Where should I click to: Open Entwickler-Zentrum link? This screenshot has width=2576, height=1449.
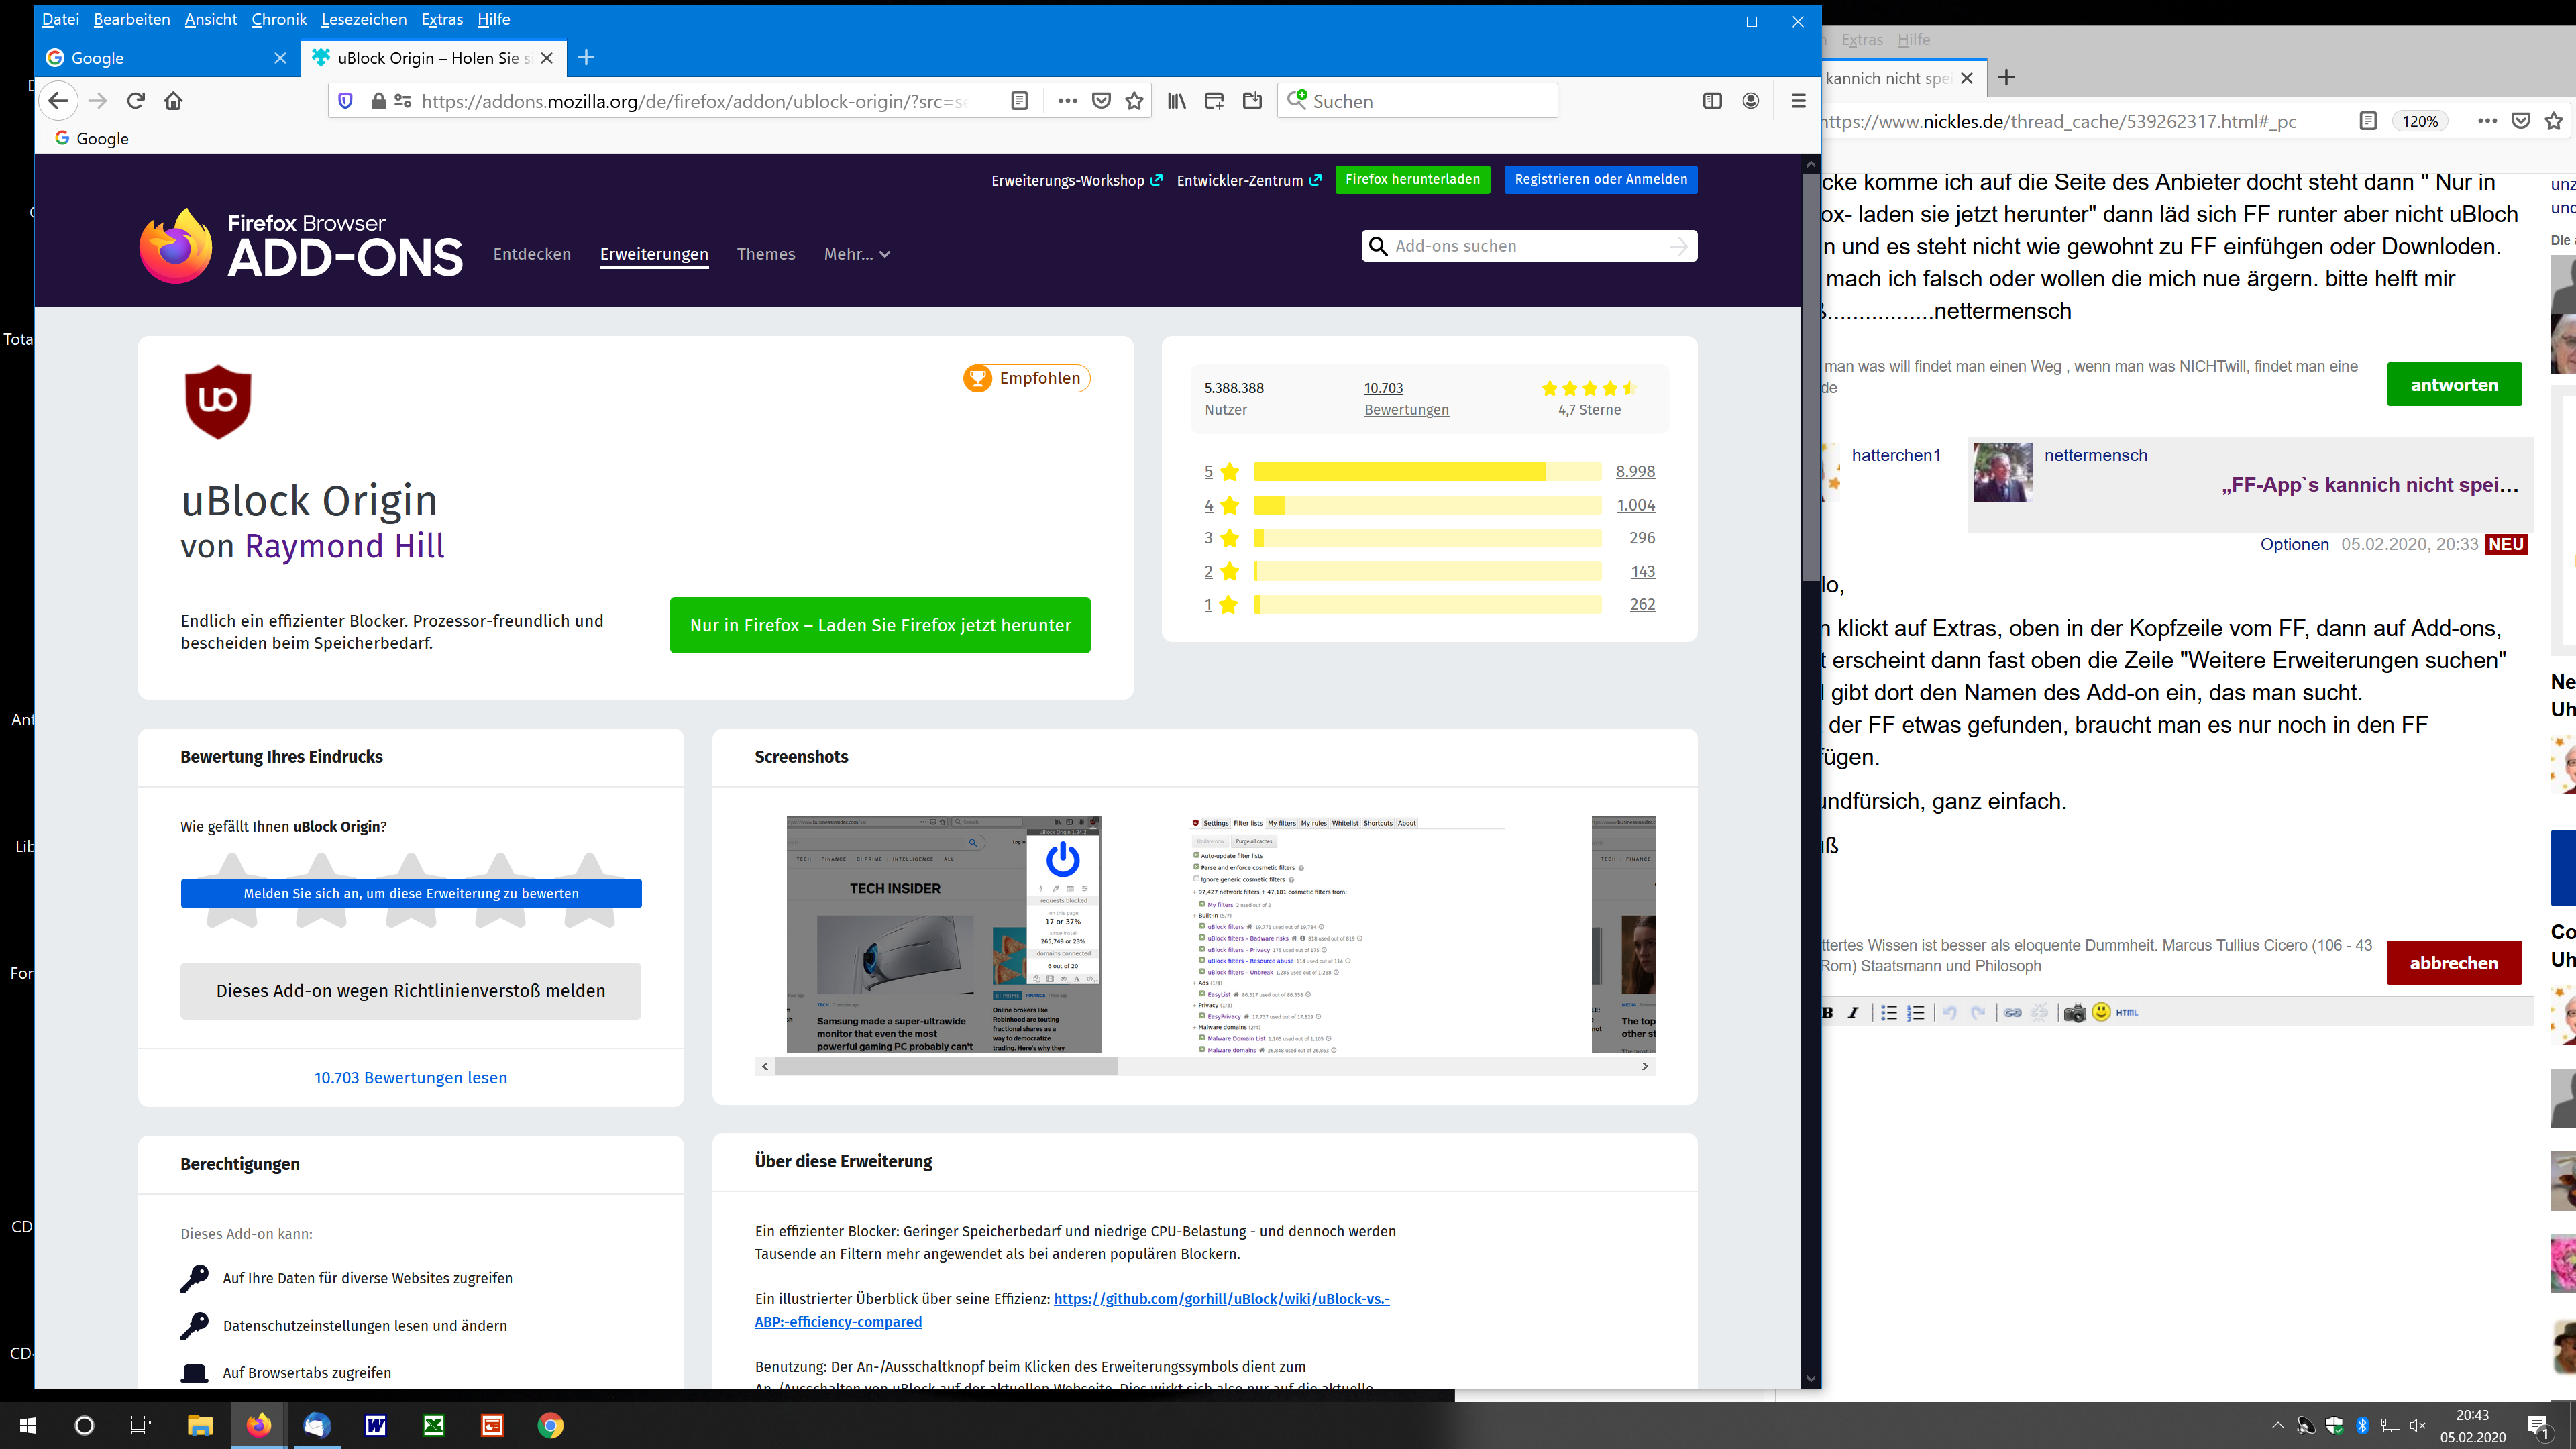tap(1249, 180)
